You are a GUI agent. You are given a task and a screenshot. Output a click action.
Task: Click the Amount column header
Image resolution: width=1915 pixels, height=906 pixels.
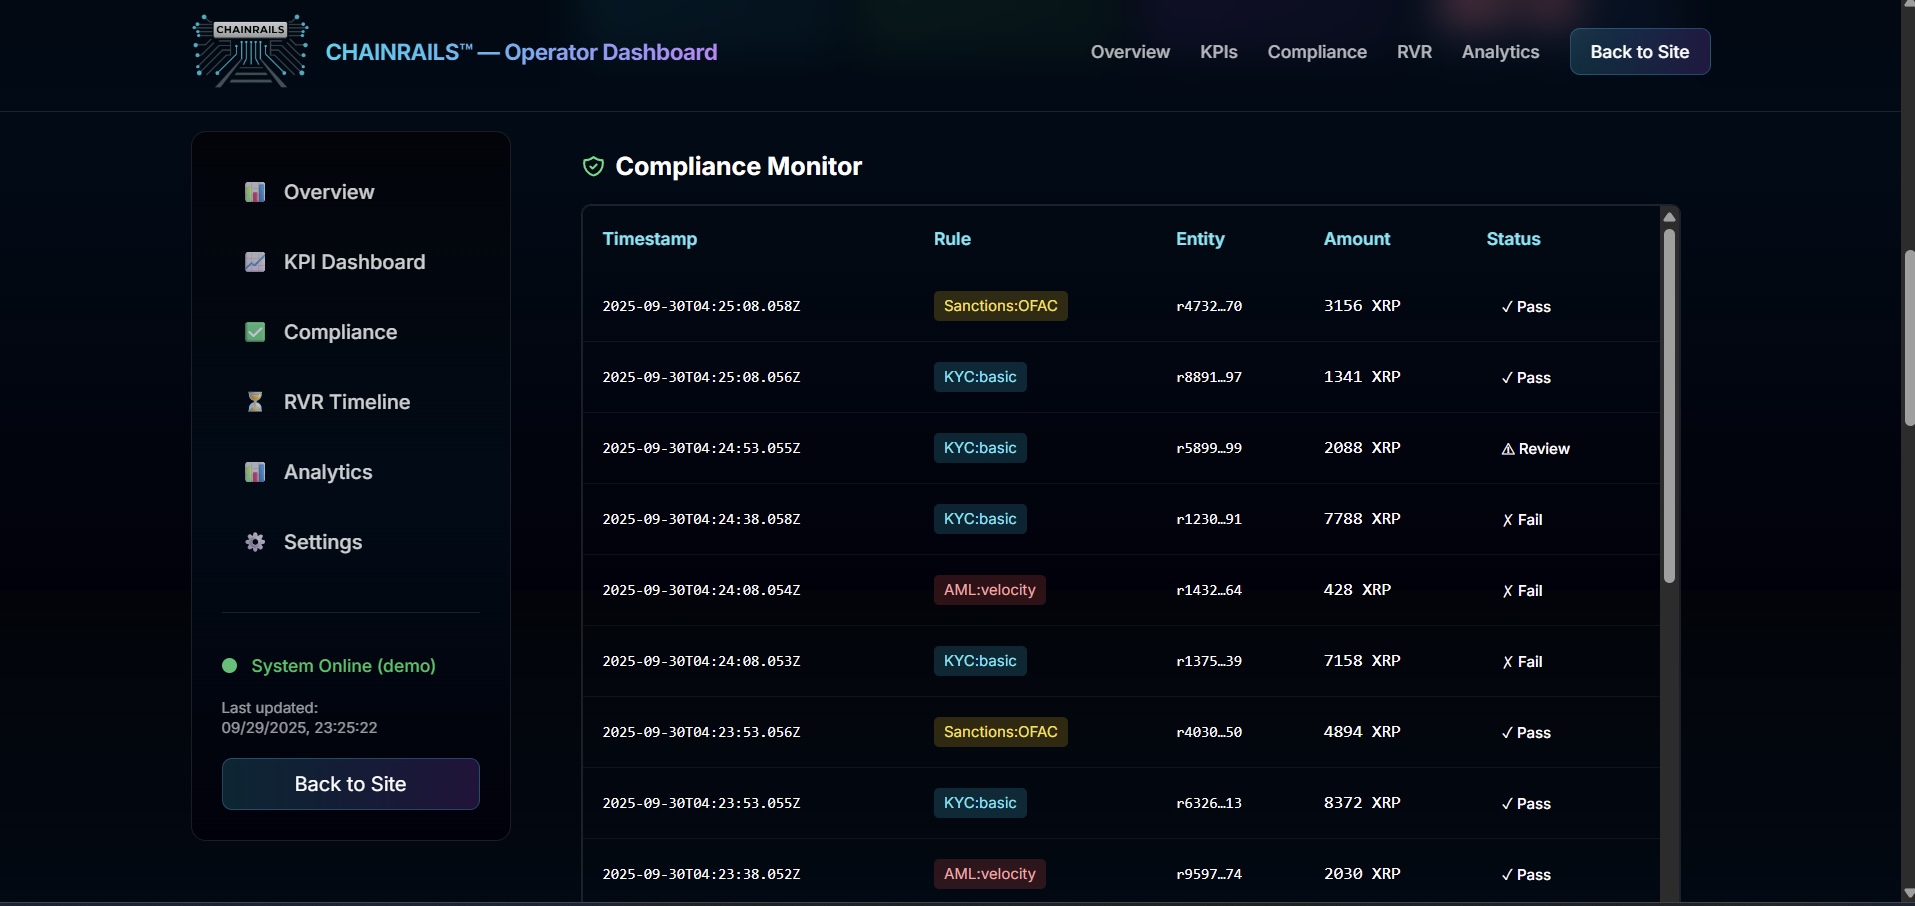pyautogui.click(x=1357, y=239)
